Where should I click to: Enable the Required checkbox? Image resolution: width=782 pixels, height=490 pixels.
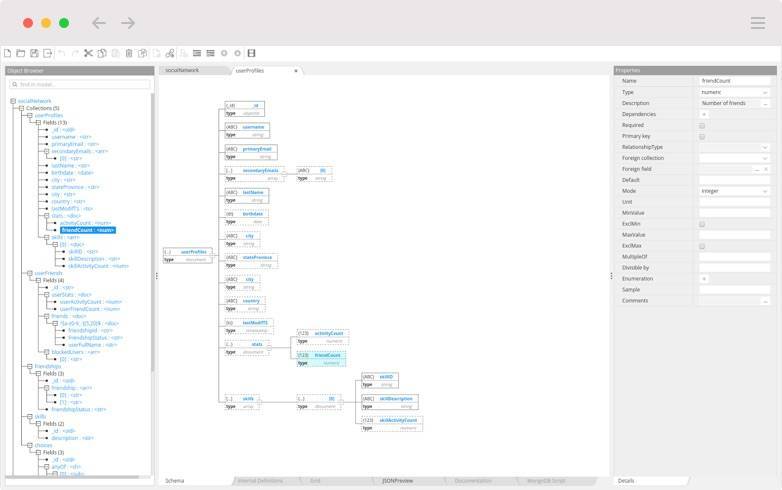(x=702, y=125)
